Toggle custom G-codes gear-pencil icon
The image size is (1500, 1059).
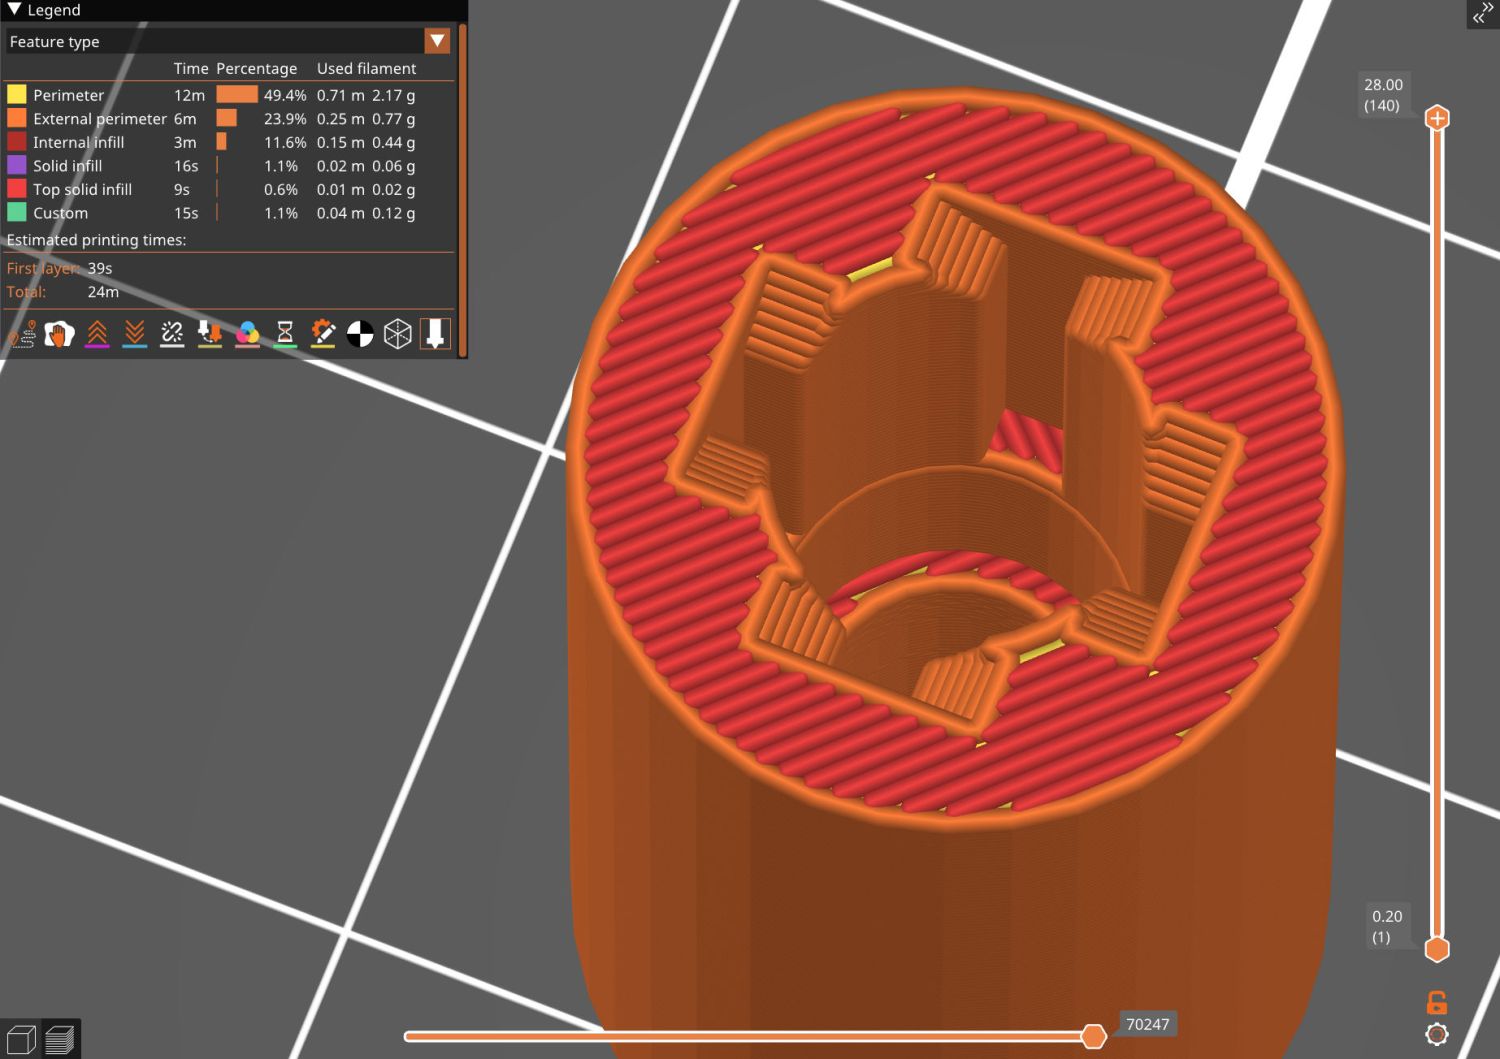pos(323,334)
